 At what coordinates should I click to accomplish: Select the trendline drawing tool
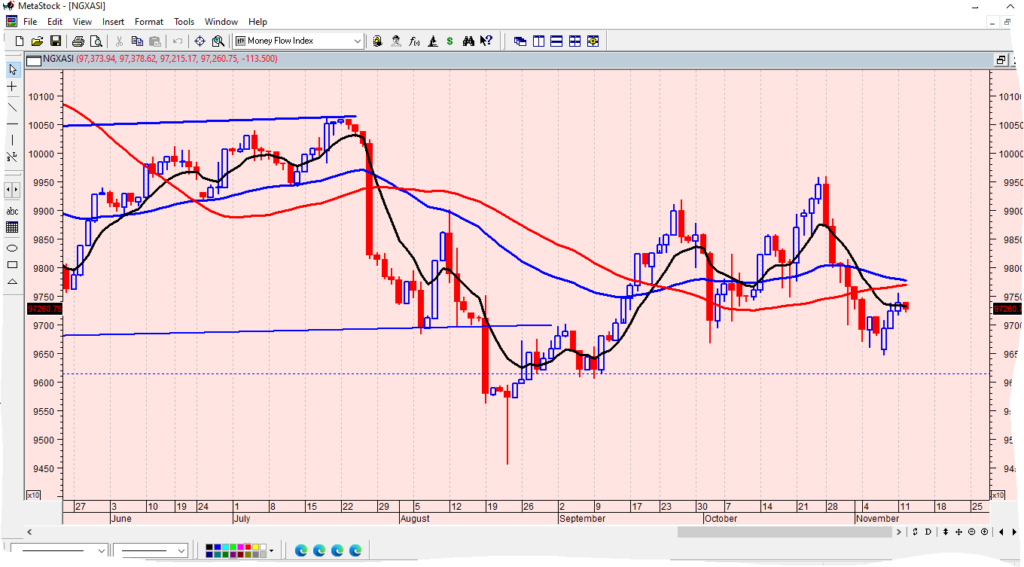pyautogui.click(x=12, y=106)
